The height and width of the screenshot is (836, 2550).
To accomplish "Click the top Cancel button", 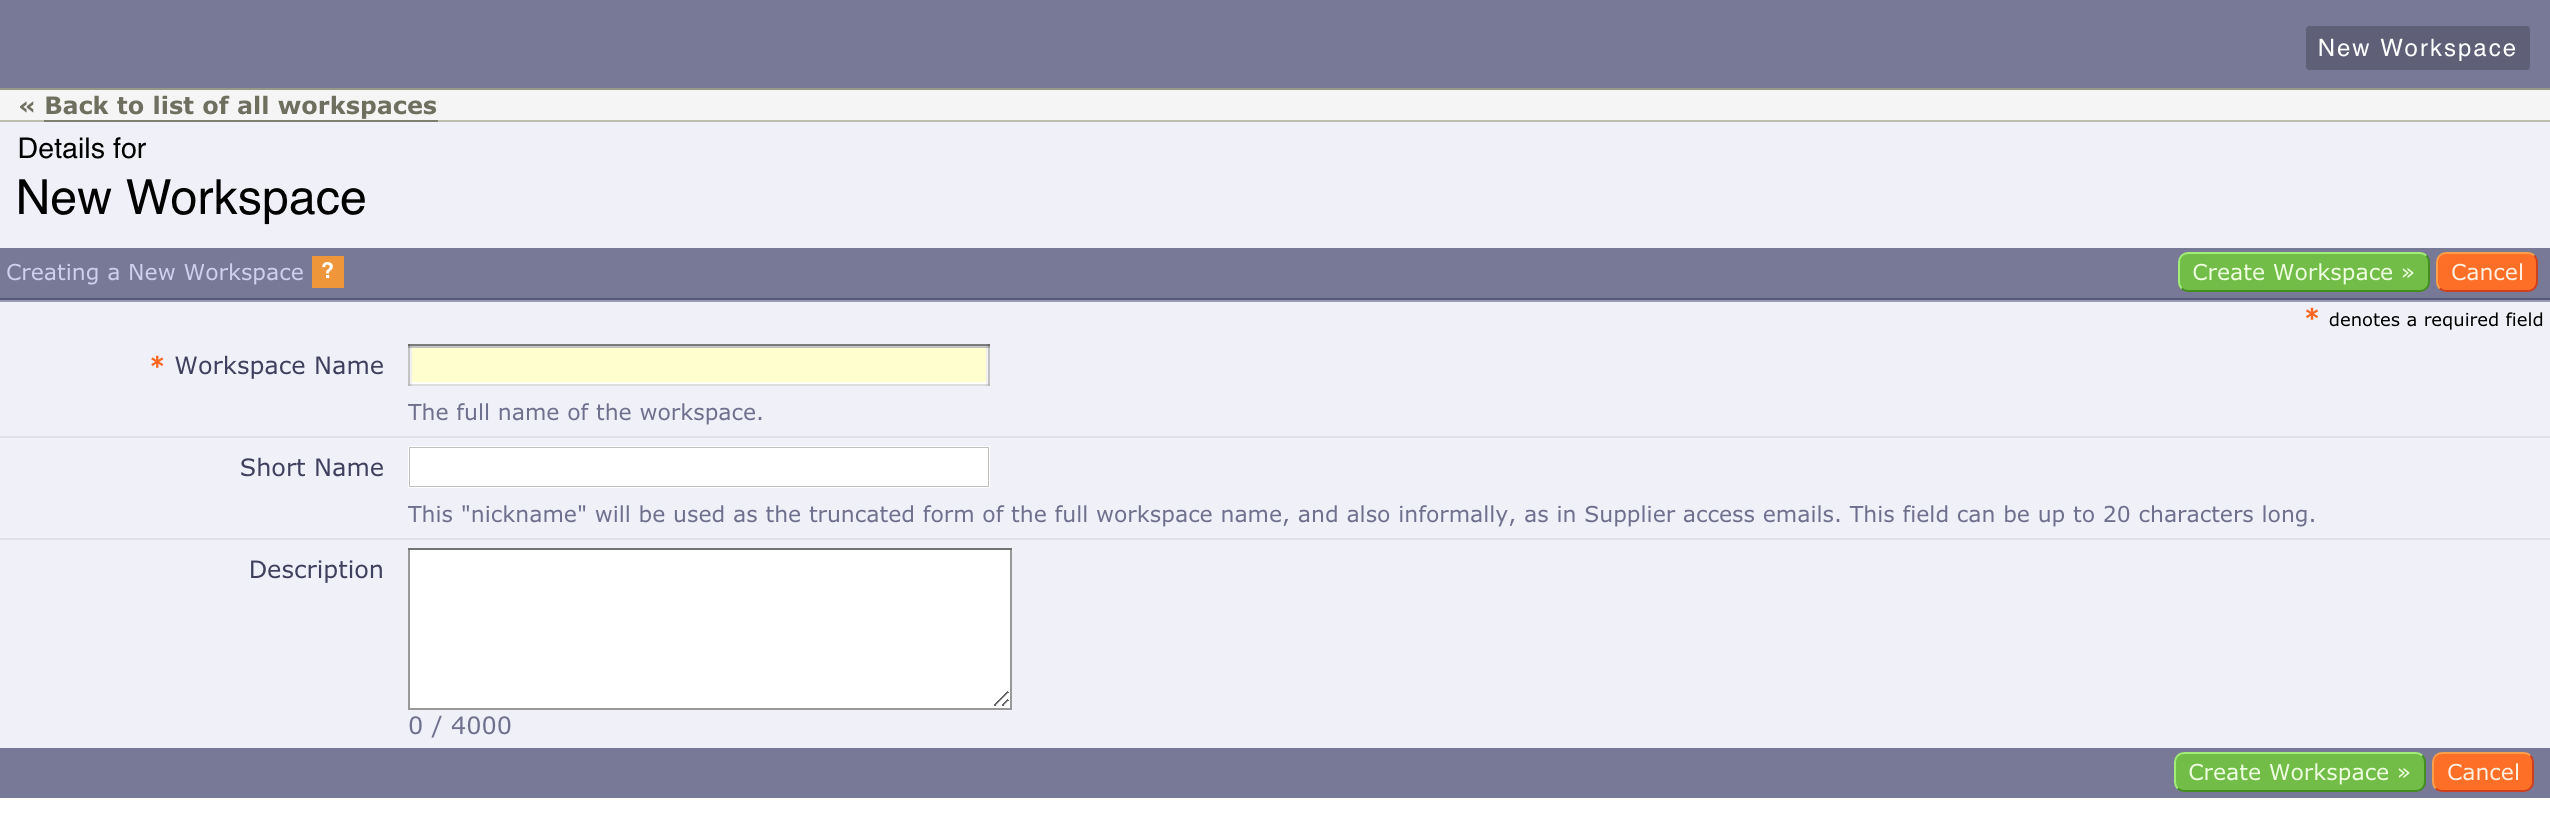I will coord(2486,272).
